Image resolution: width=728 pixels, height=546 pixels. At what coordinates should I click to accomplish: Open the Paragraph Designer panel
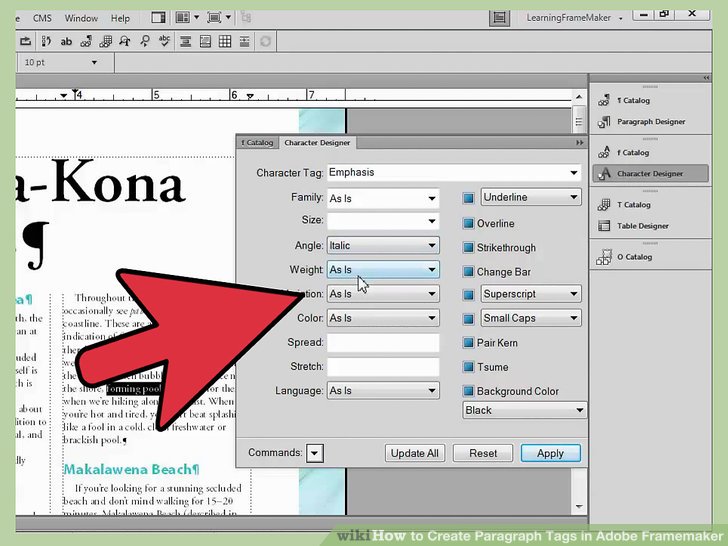(650, 122)
